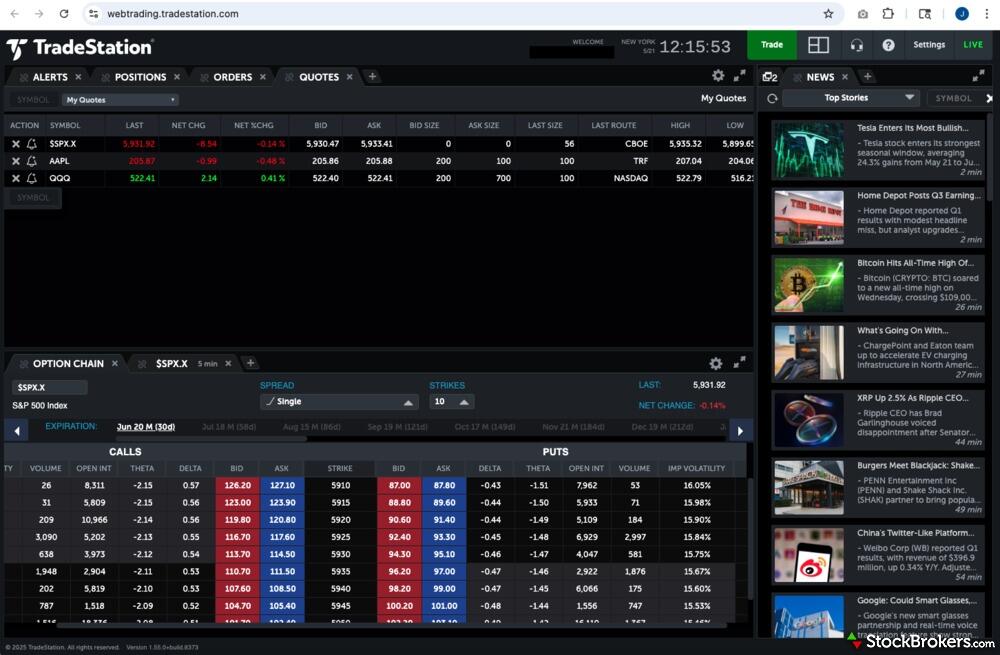
Task: Open the Quotes panel settings gear
Action: point(718,75)
